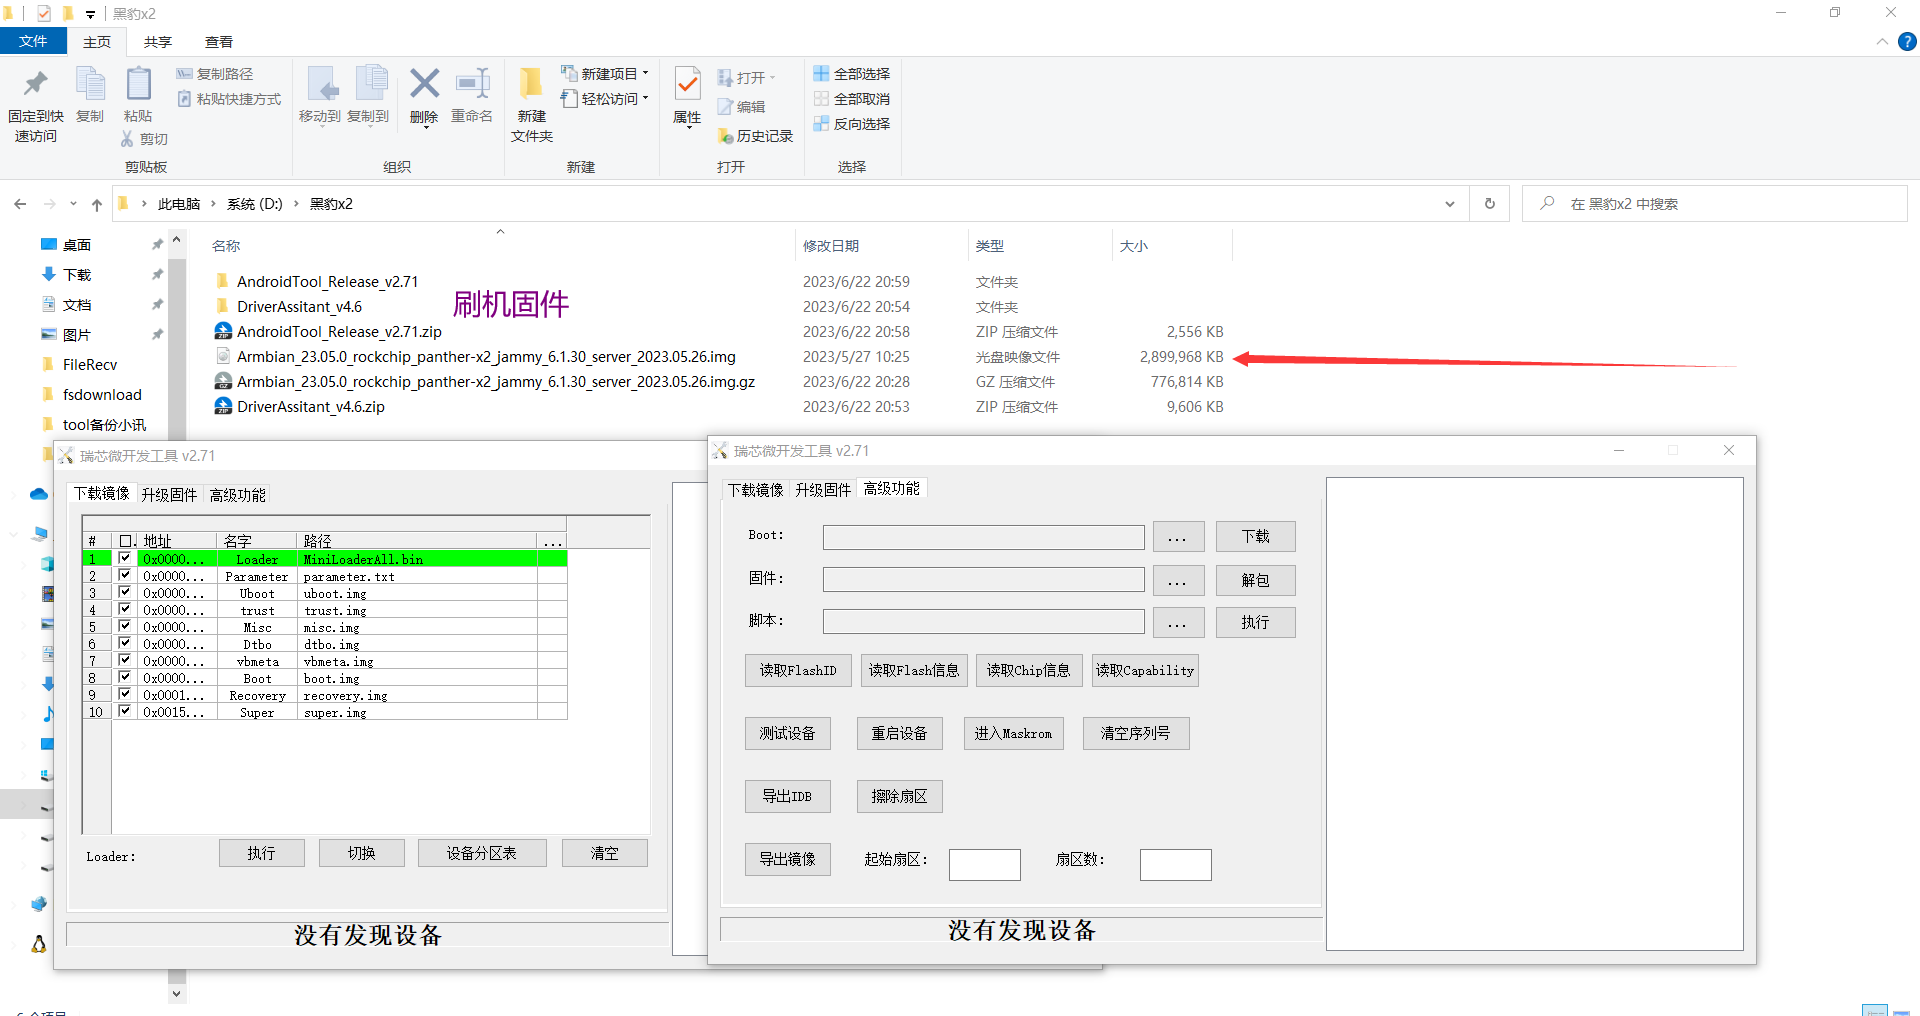This screenshot has height=1016, width=1920.
Task: Click the blue Help question mark icon
Action: [1907, 41]
